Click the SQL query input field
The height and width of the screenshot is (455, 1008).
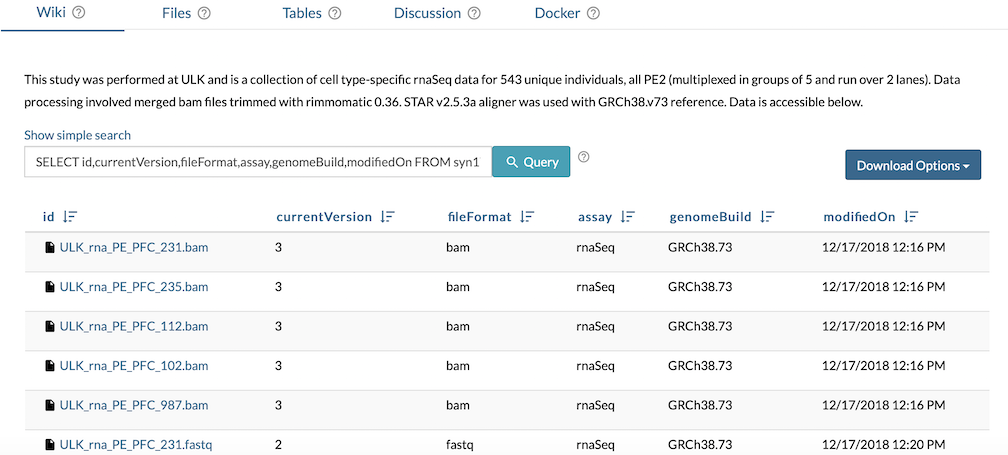257,162
